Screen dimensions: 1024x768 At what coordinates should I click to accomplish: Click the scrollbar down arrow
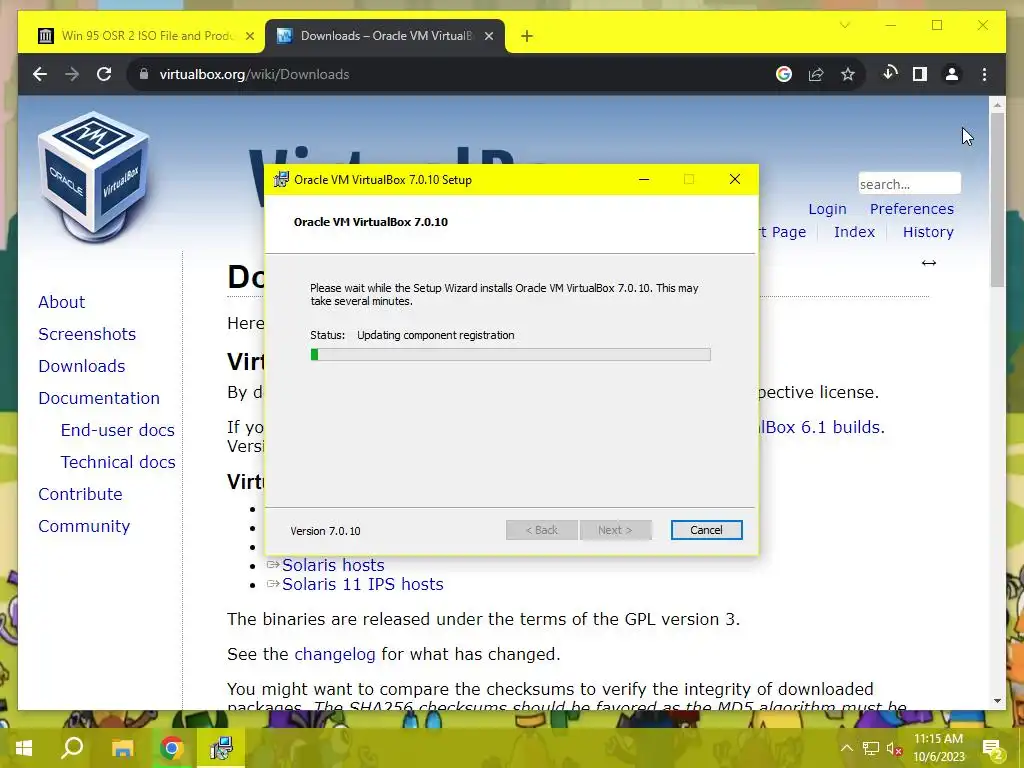(x=997, y=701)
